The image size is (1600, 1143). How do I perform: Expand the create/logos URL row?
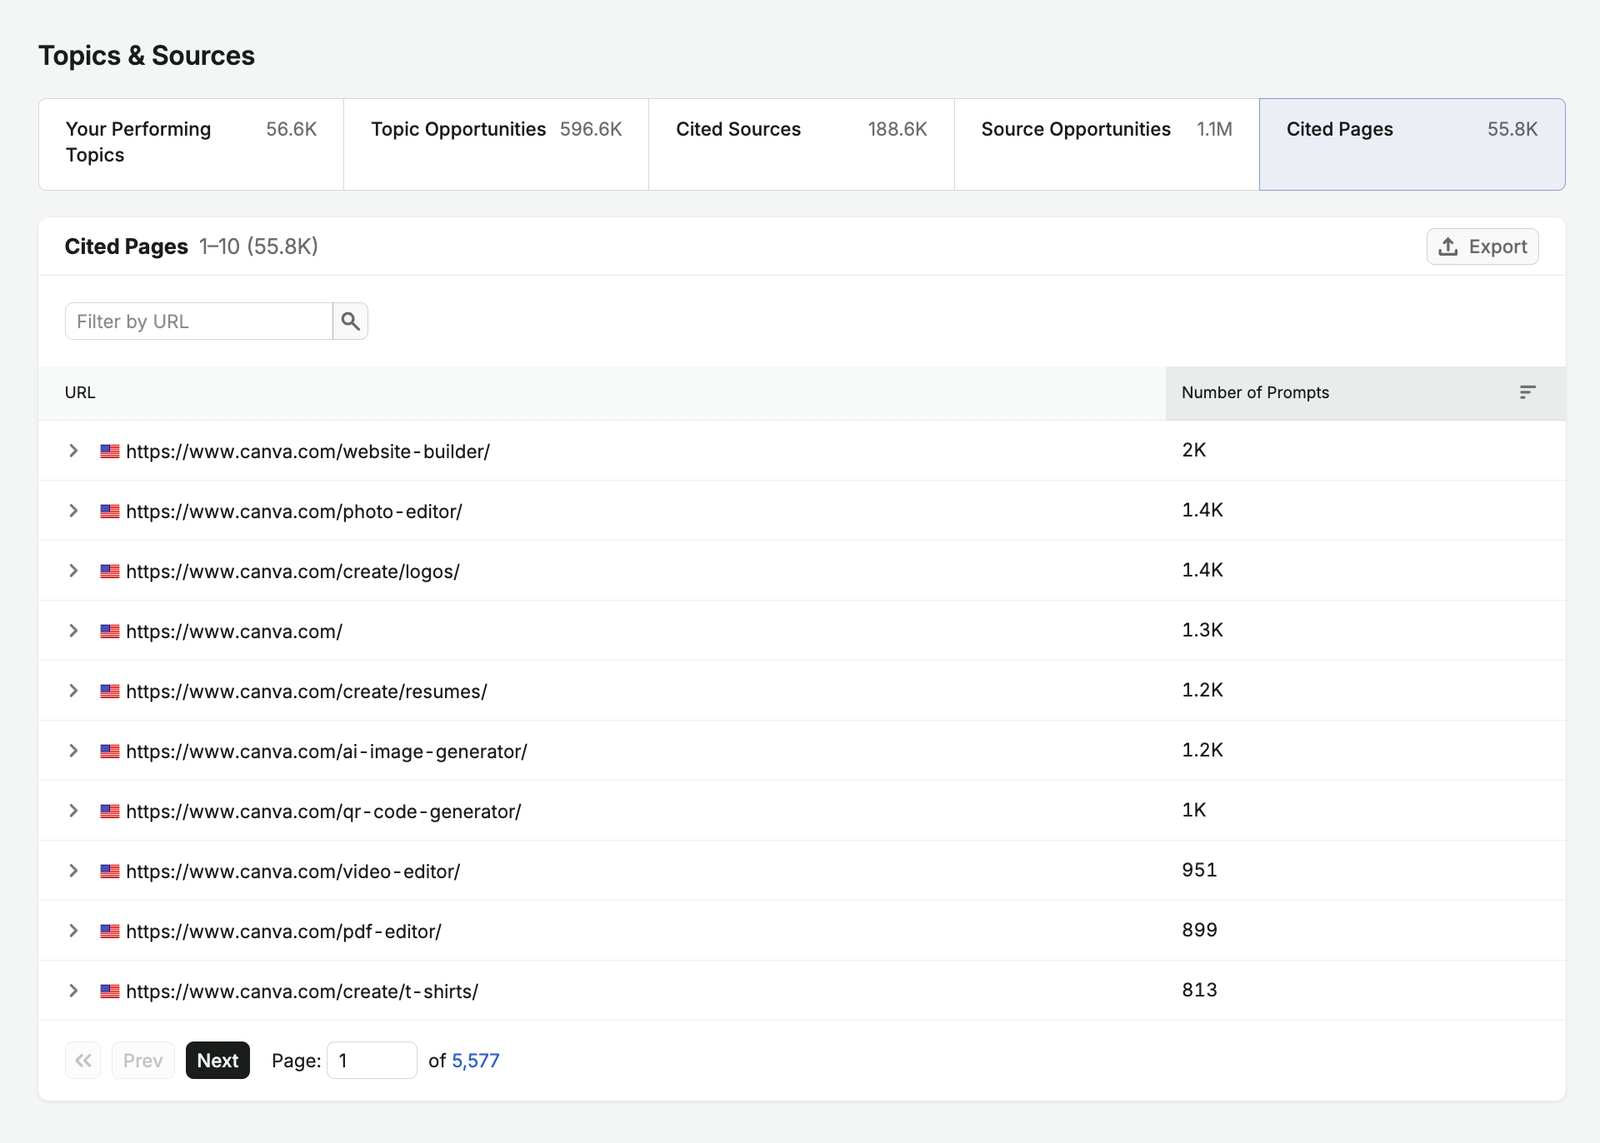pos(73,571)
